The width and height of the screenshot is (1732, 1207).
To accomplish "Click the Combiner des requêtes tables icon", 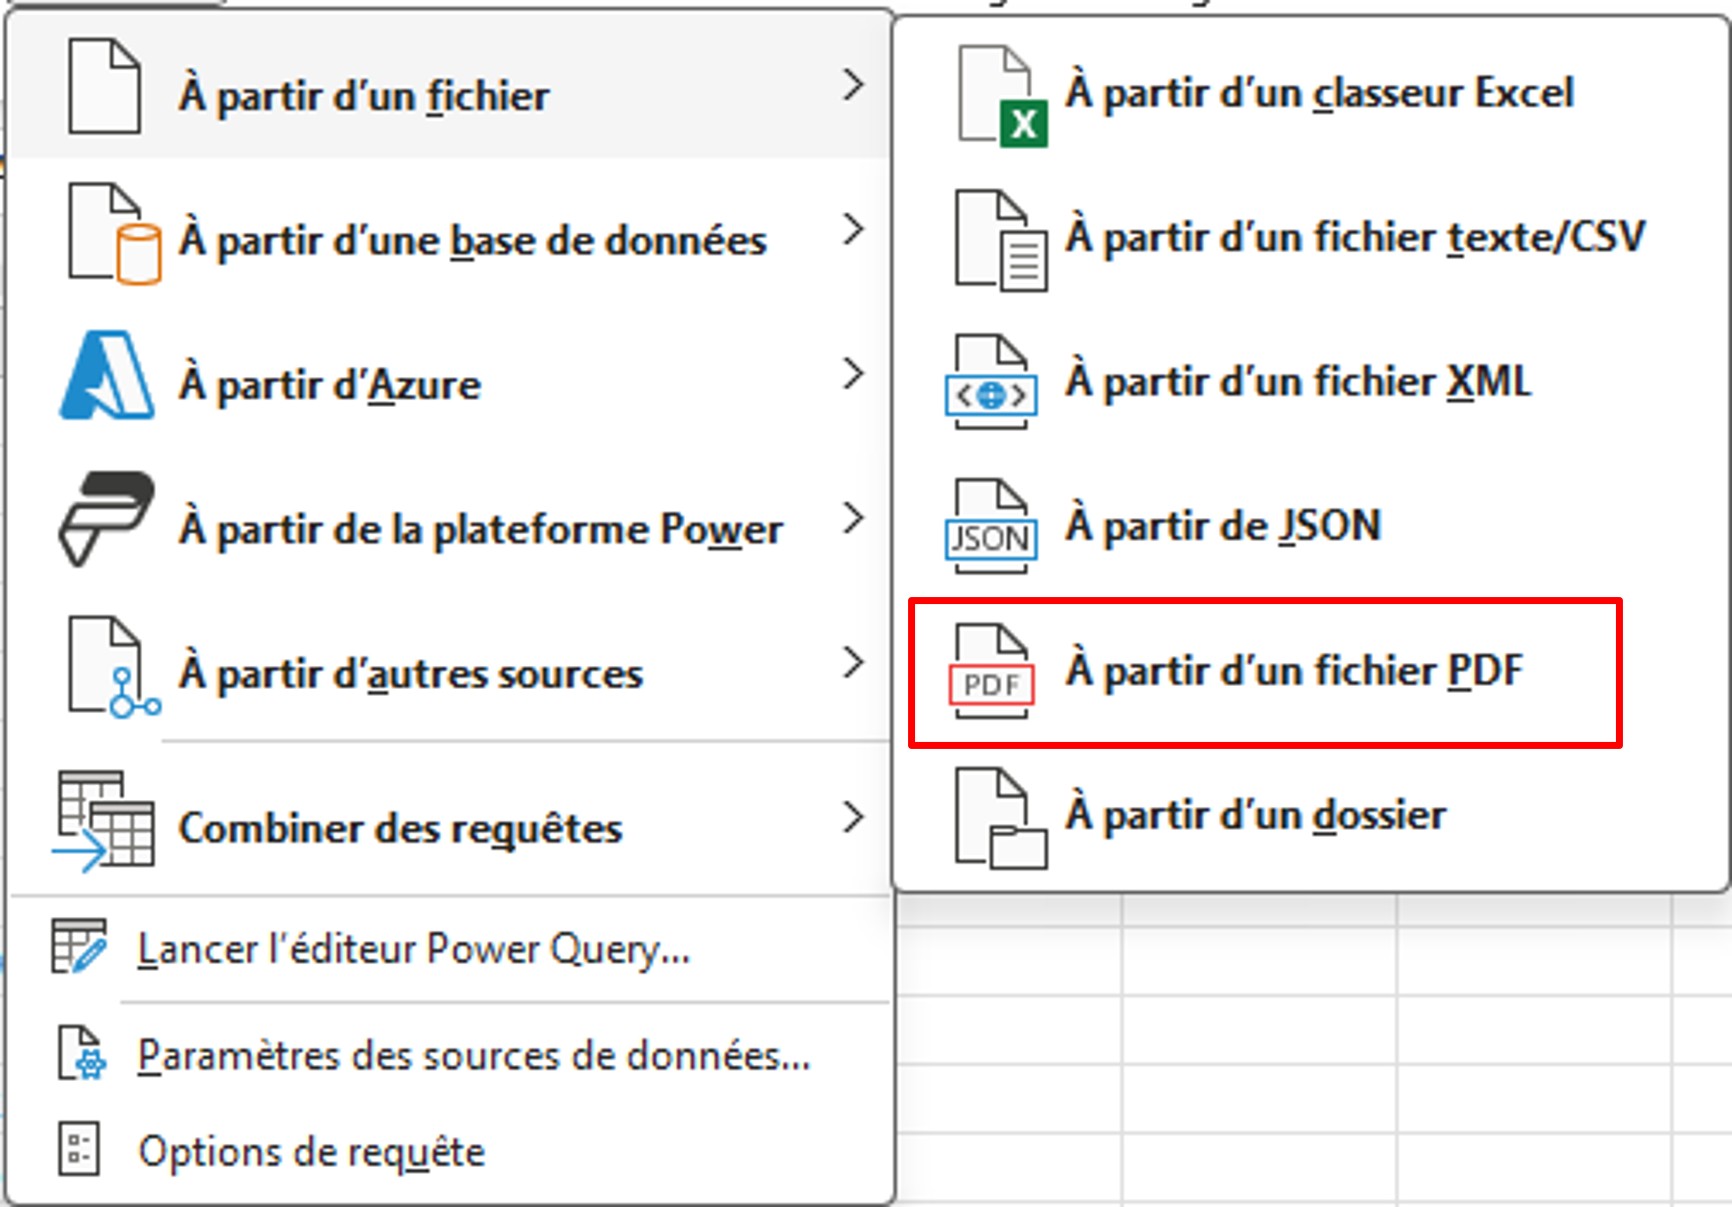I will coord(104,820).
